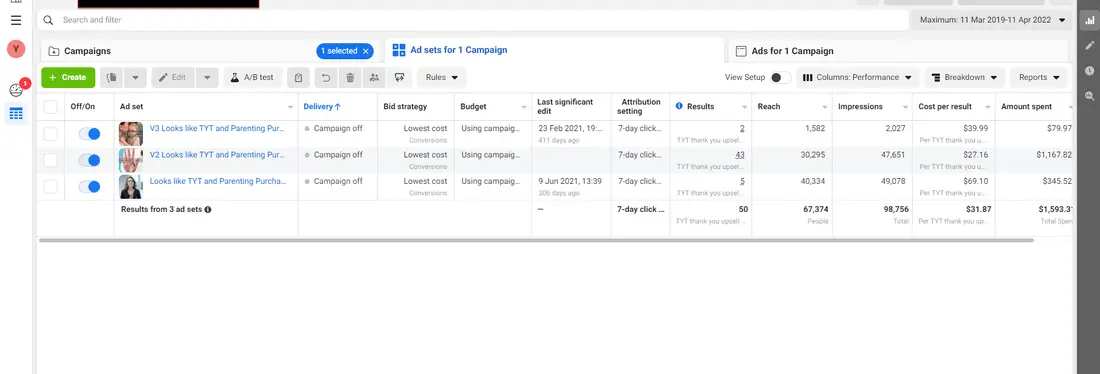Image resolution: width=1100 pixels, height=374 pixels.
Task: Click the undo arrow icon
Action: (326, 77)
